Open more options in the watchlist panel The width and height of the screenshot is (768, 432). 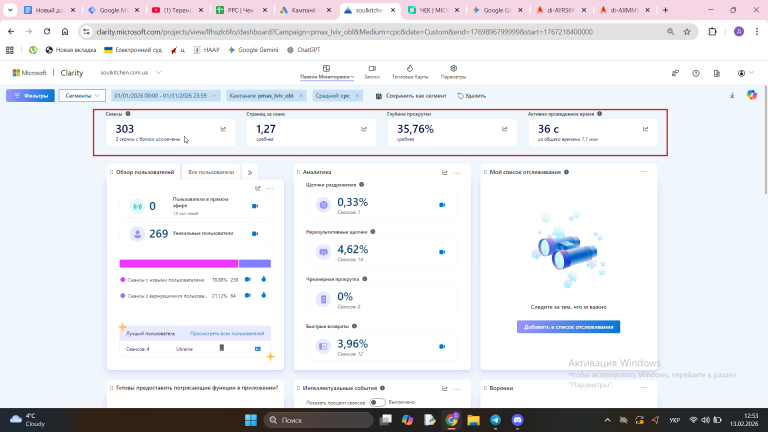(x=643, y=172)
